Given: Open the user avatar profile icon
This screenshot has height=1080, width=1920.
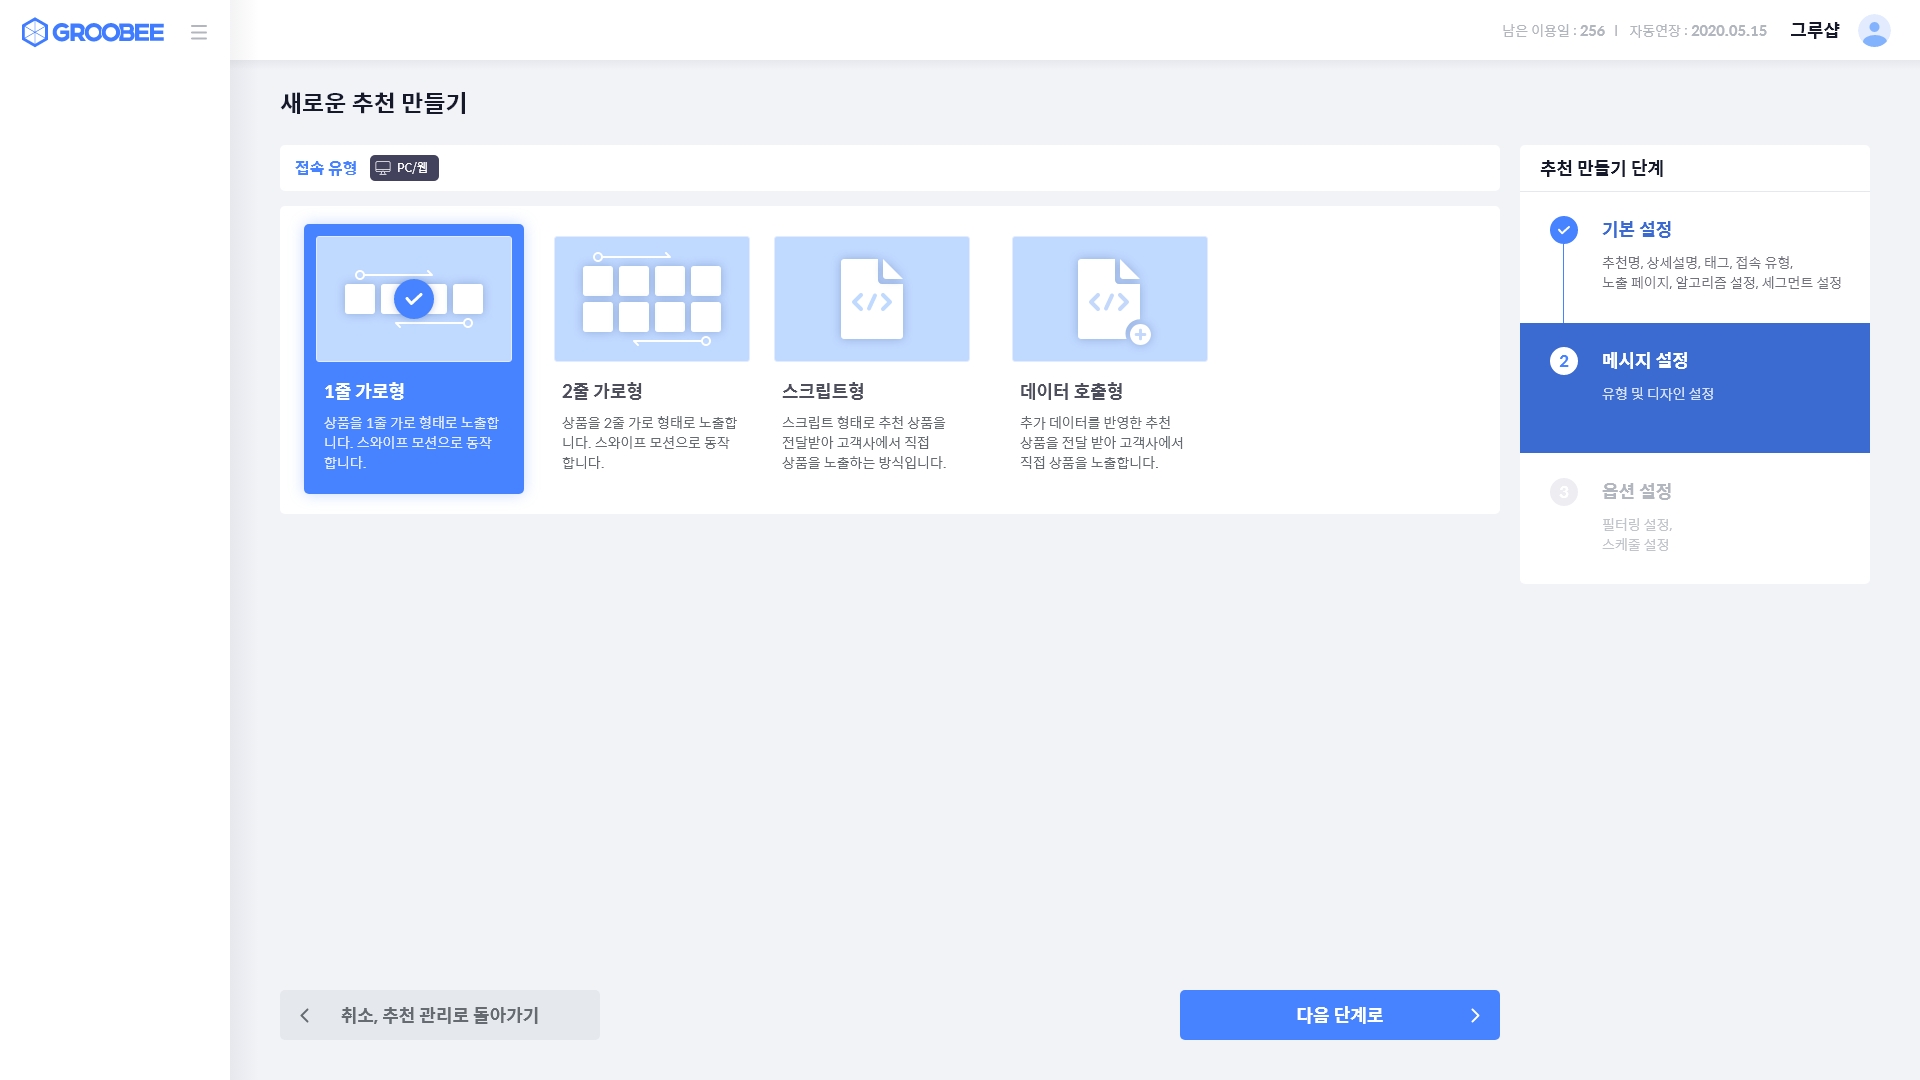Looking at the screenshot, I should [1874, 31].
